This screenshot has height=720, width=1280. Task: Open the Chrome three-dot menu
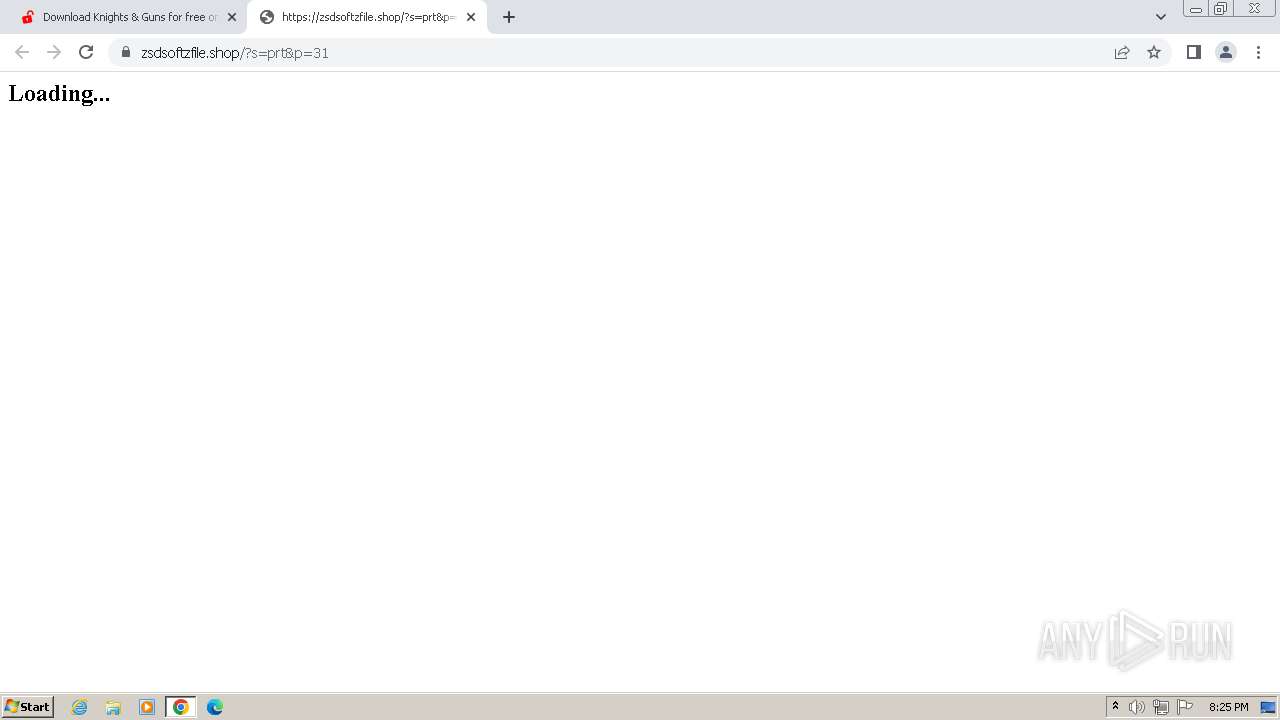coord(1259,52)
